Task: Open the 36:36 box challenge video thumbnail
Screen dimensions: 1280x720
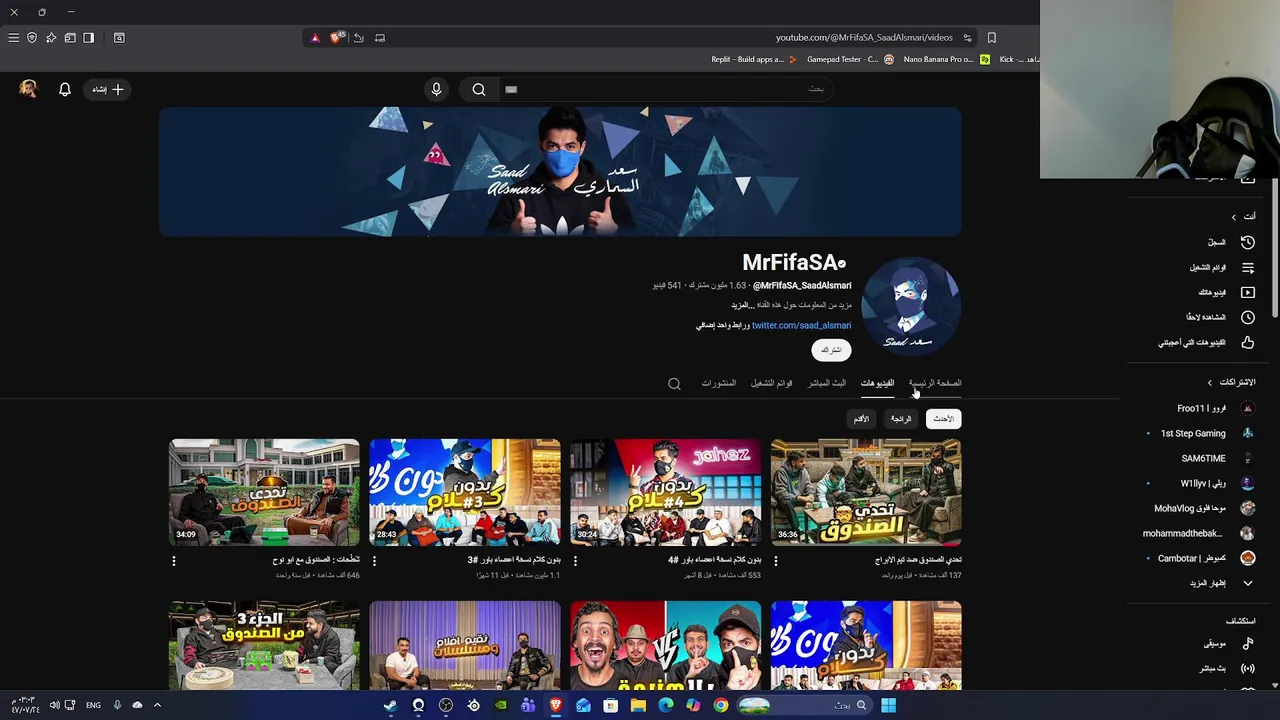Action: tap(866, 492)
